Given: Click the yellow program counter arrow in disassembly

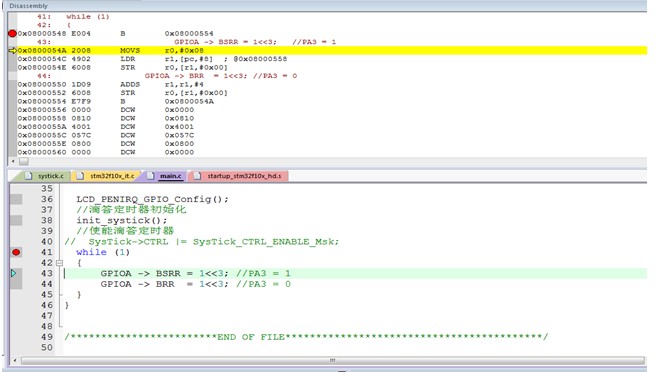Looking at the screenshot, I should coord(13,51).
